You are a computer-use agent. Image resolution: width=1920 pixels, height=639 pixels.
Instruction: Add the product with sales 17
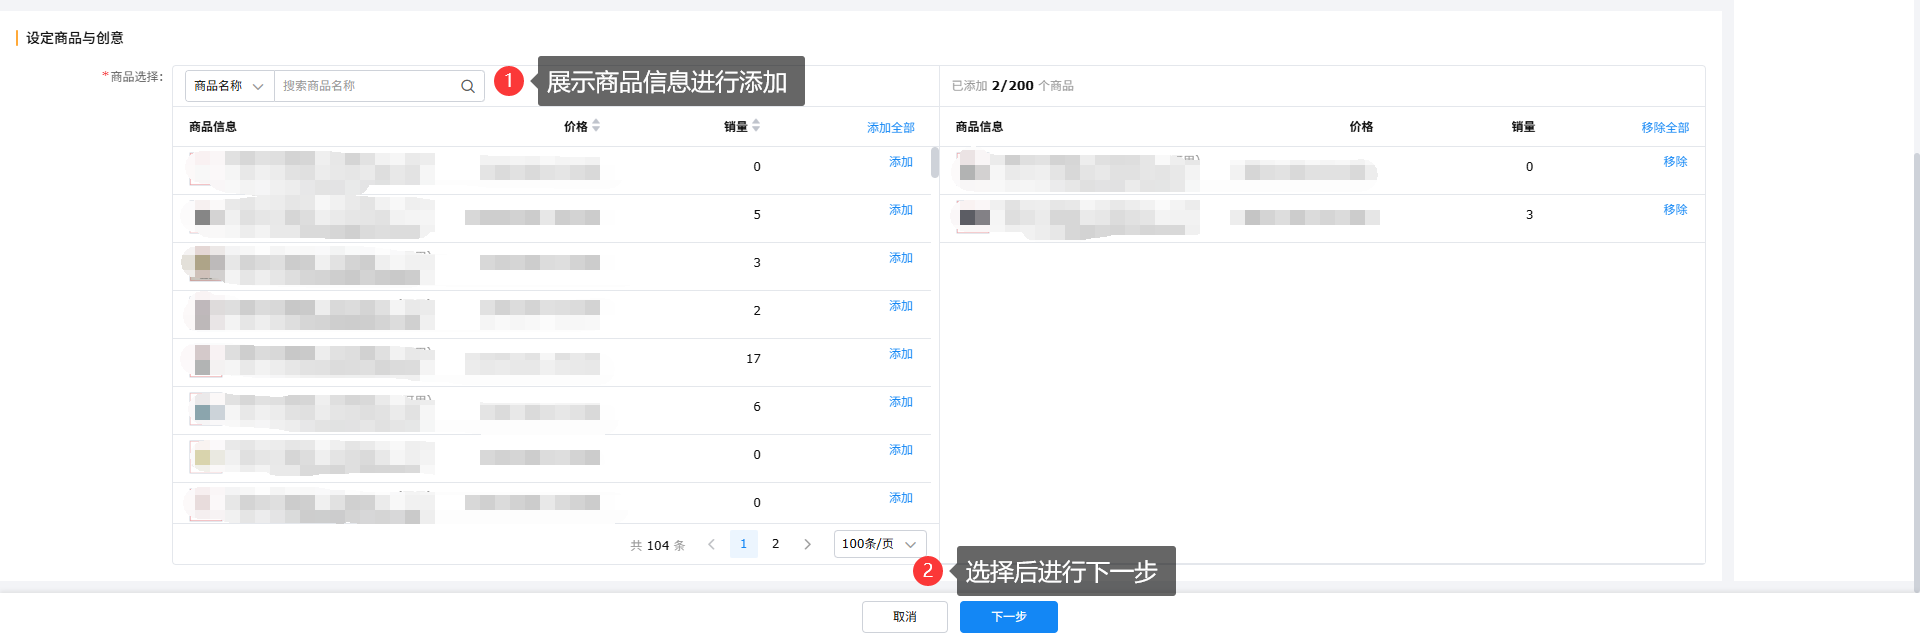[900, 354]
